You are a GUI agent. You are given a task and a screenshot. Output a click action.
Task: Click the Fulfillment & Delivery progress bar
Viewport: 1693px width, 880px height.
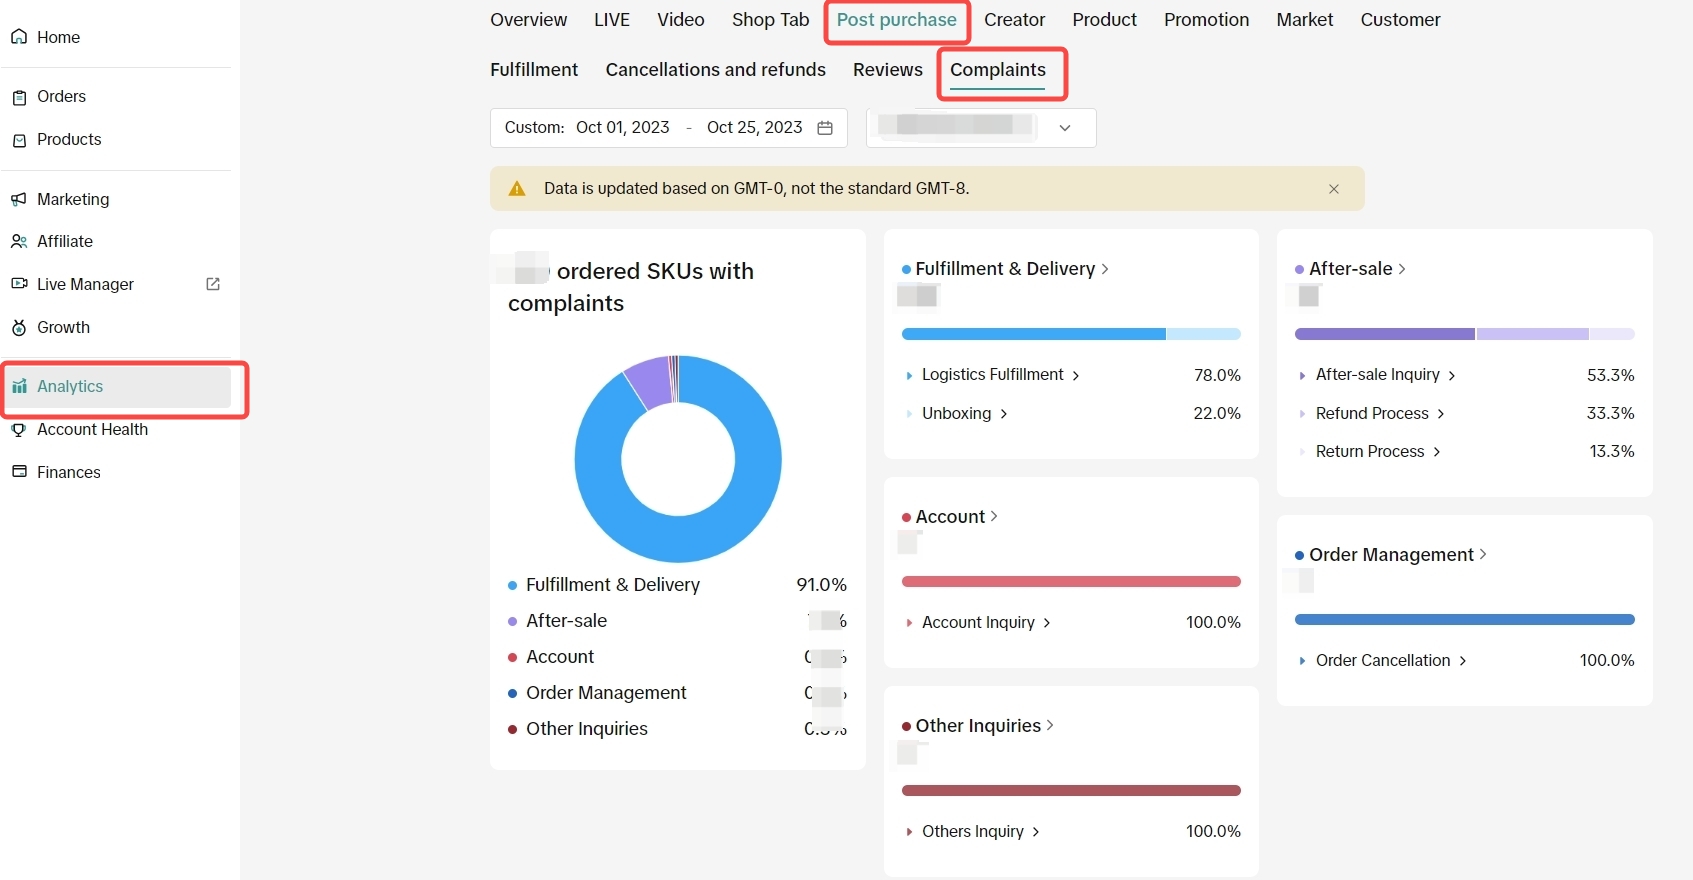point(1070,334)
